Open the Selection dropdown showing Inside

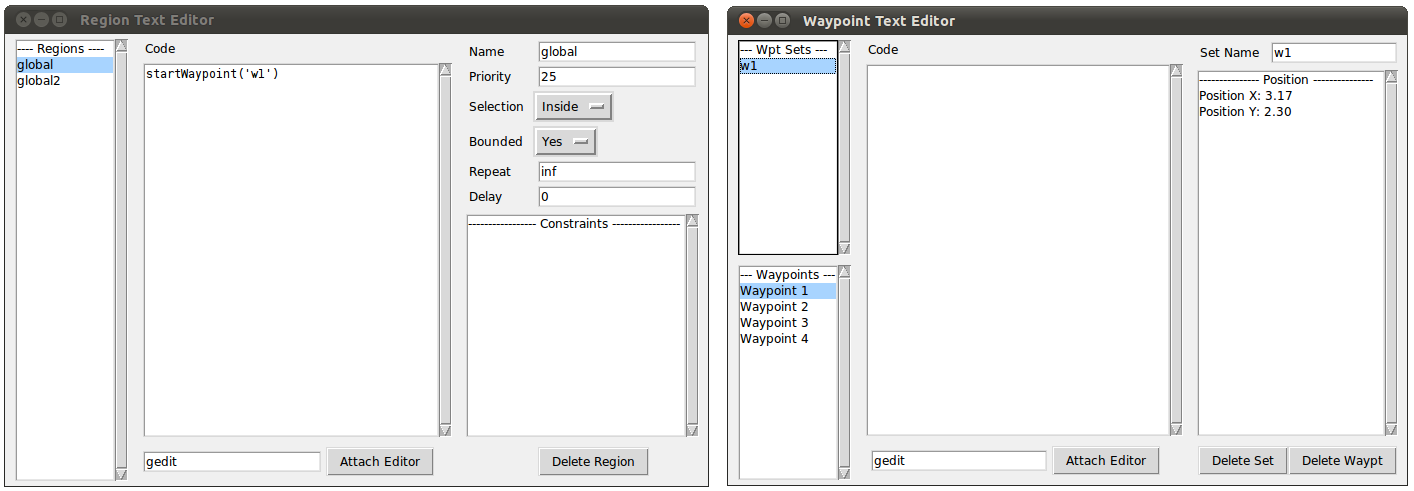click(x=574, y=107)
